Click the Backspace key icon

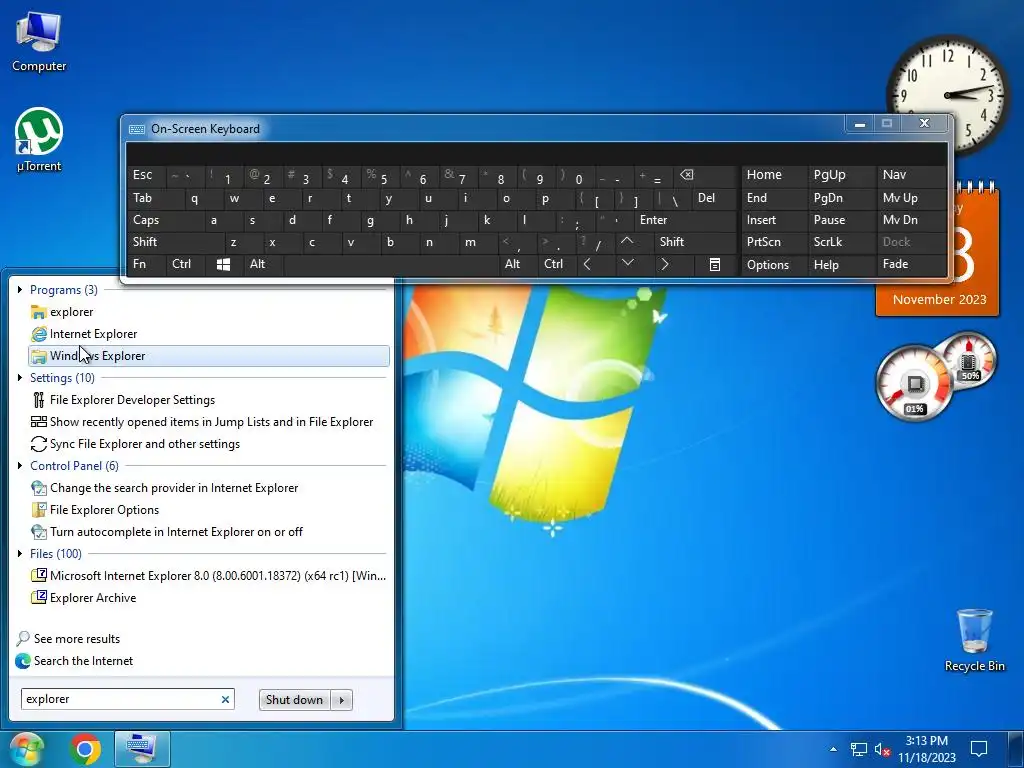pos(686,175)
